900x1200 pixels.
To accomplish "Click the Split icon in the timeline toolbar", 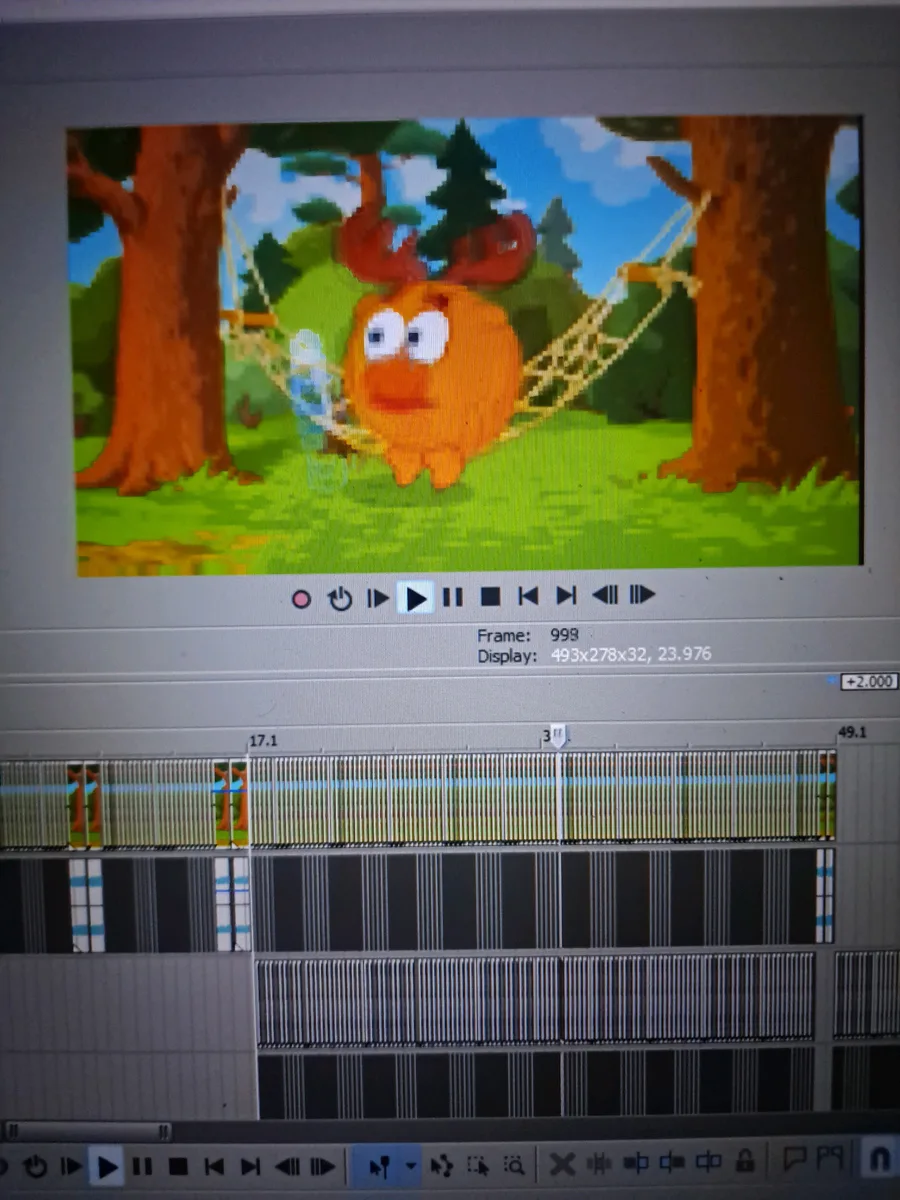I will pyautogui.click(x=709, y=1161).
